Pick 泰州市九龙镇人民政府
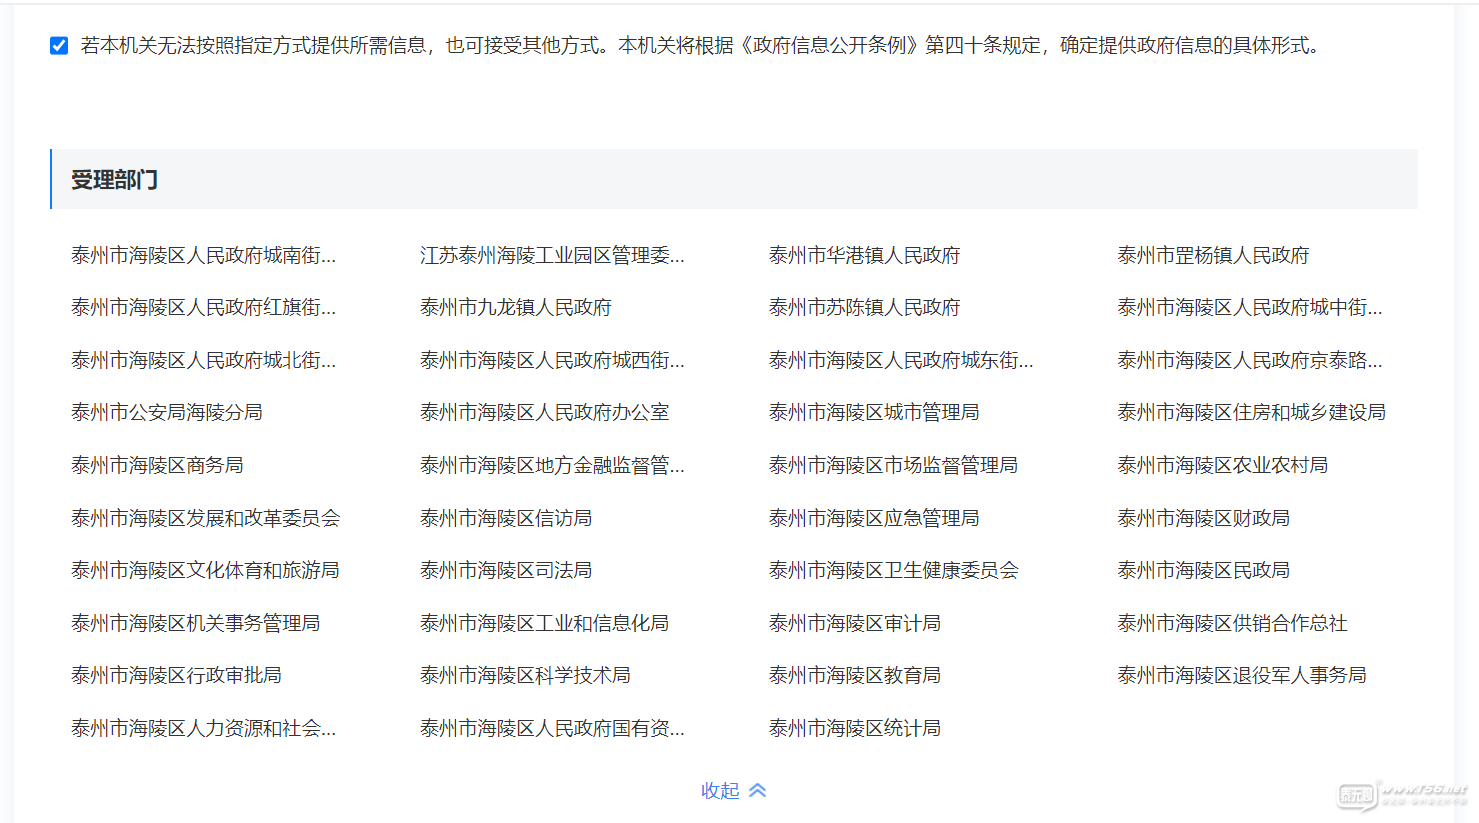The width and height of the screenshot is (1479, 823). [x=515, y=308]
